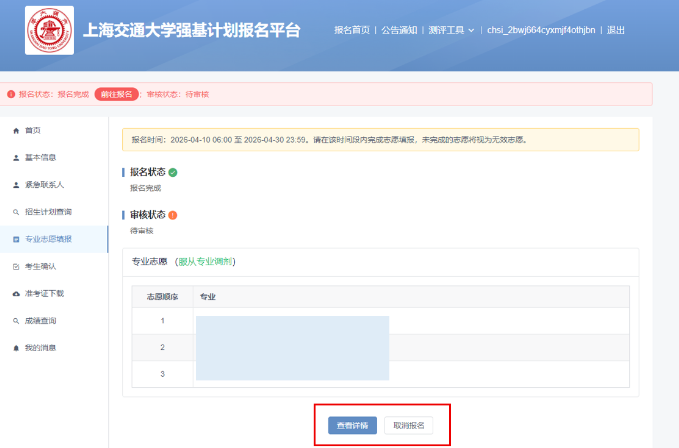Image resolution: width=679 pixels, height=448 pixels.
Task: Click the red 前往报名 button
Action: [116, 94]
